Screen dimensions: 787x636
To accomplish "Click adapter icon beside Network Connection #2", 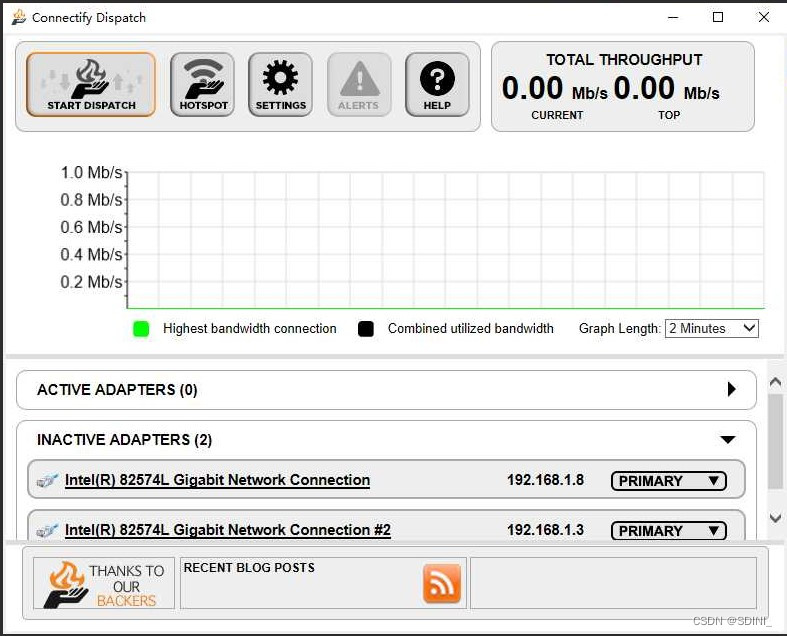I will click(47, 530).
